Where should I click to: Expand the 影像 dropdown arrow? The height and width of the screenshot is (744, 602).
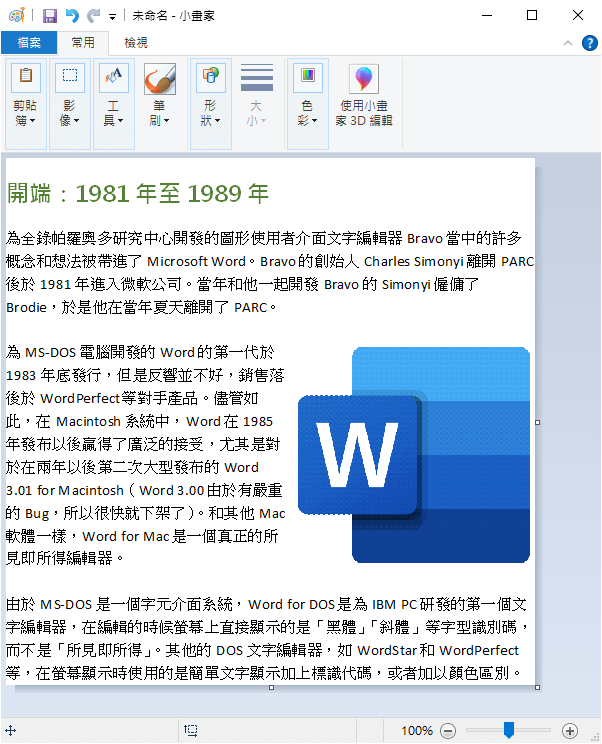pyautogui.click(x=76, y=121)
